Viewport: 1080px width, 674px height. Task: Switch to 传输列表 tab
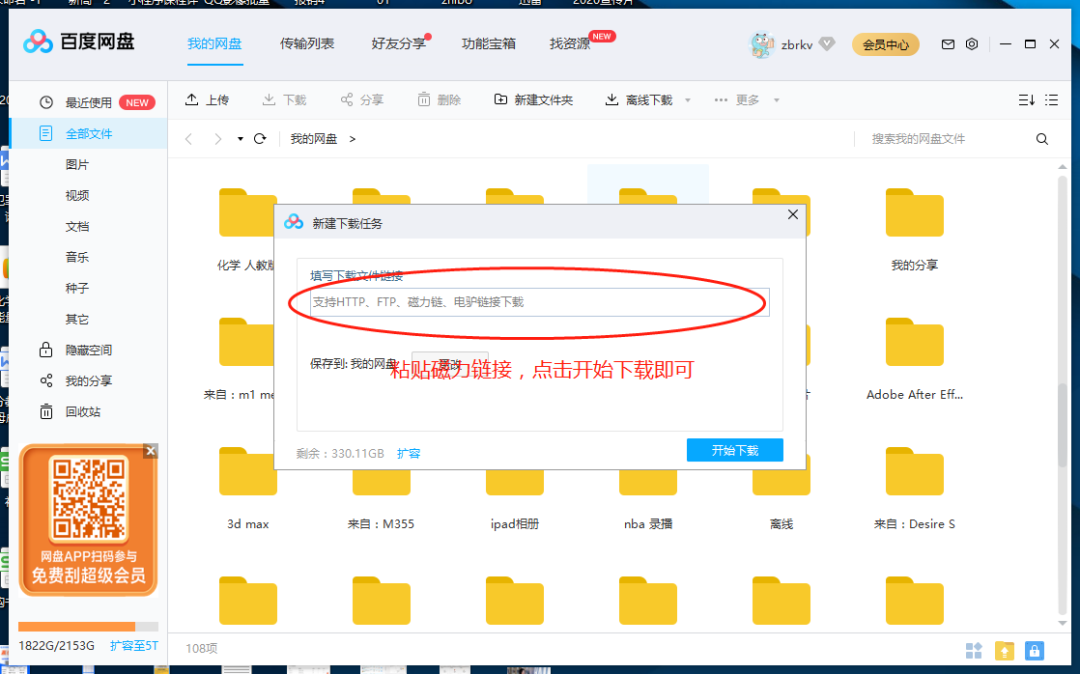coord(307,44)
